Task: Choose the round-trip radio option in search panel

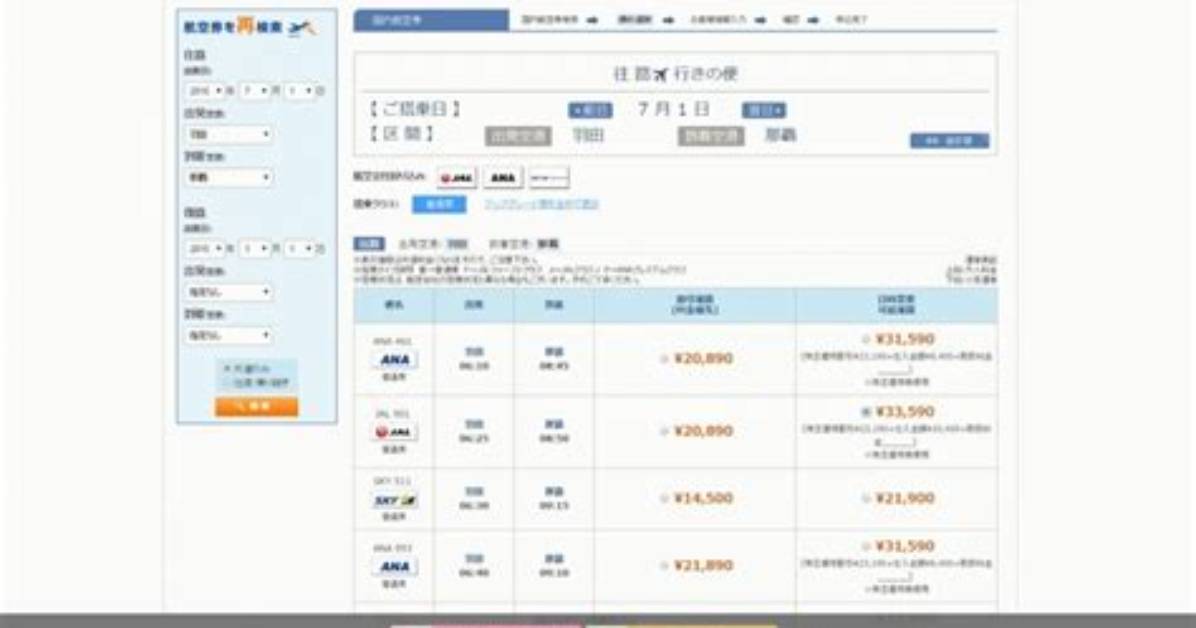Action: pyautogui.click(x=227, y=382)
